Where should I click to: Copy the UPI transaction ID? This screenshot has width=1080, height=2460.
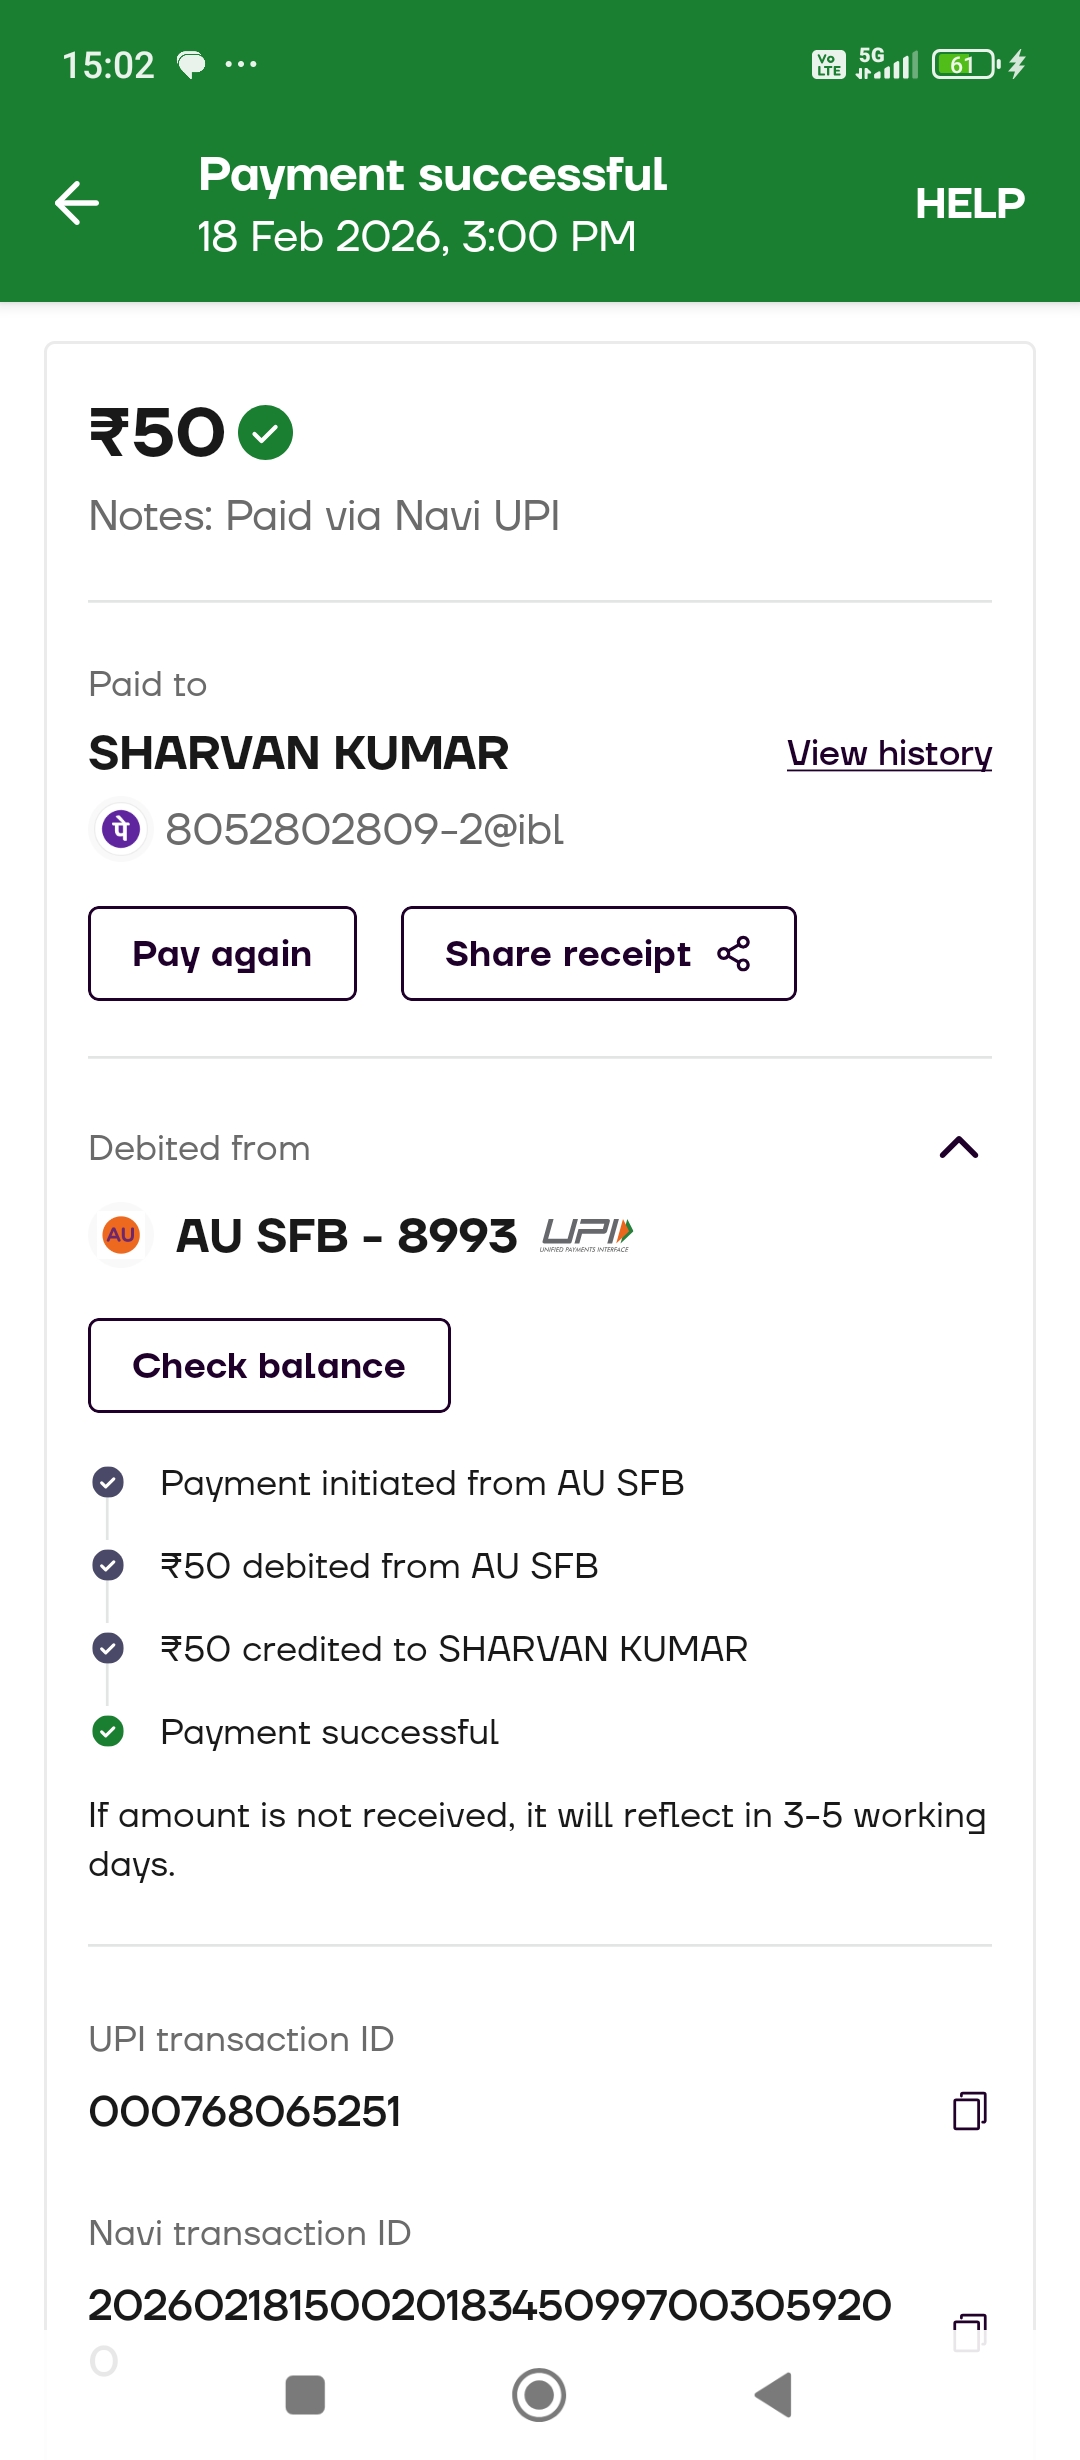(x=969, y=2111)
